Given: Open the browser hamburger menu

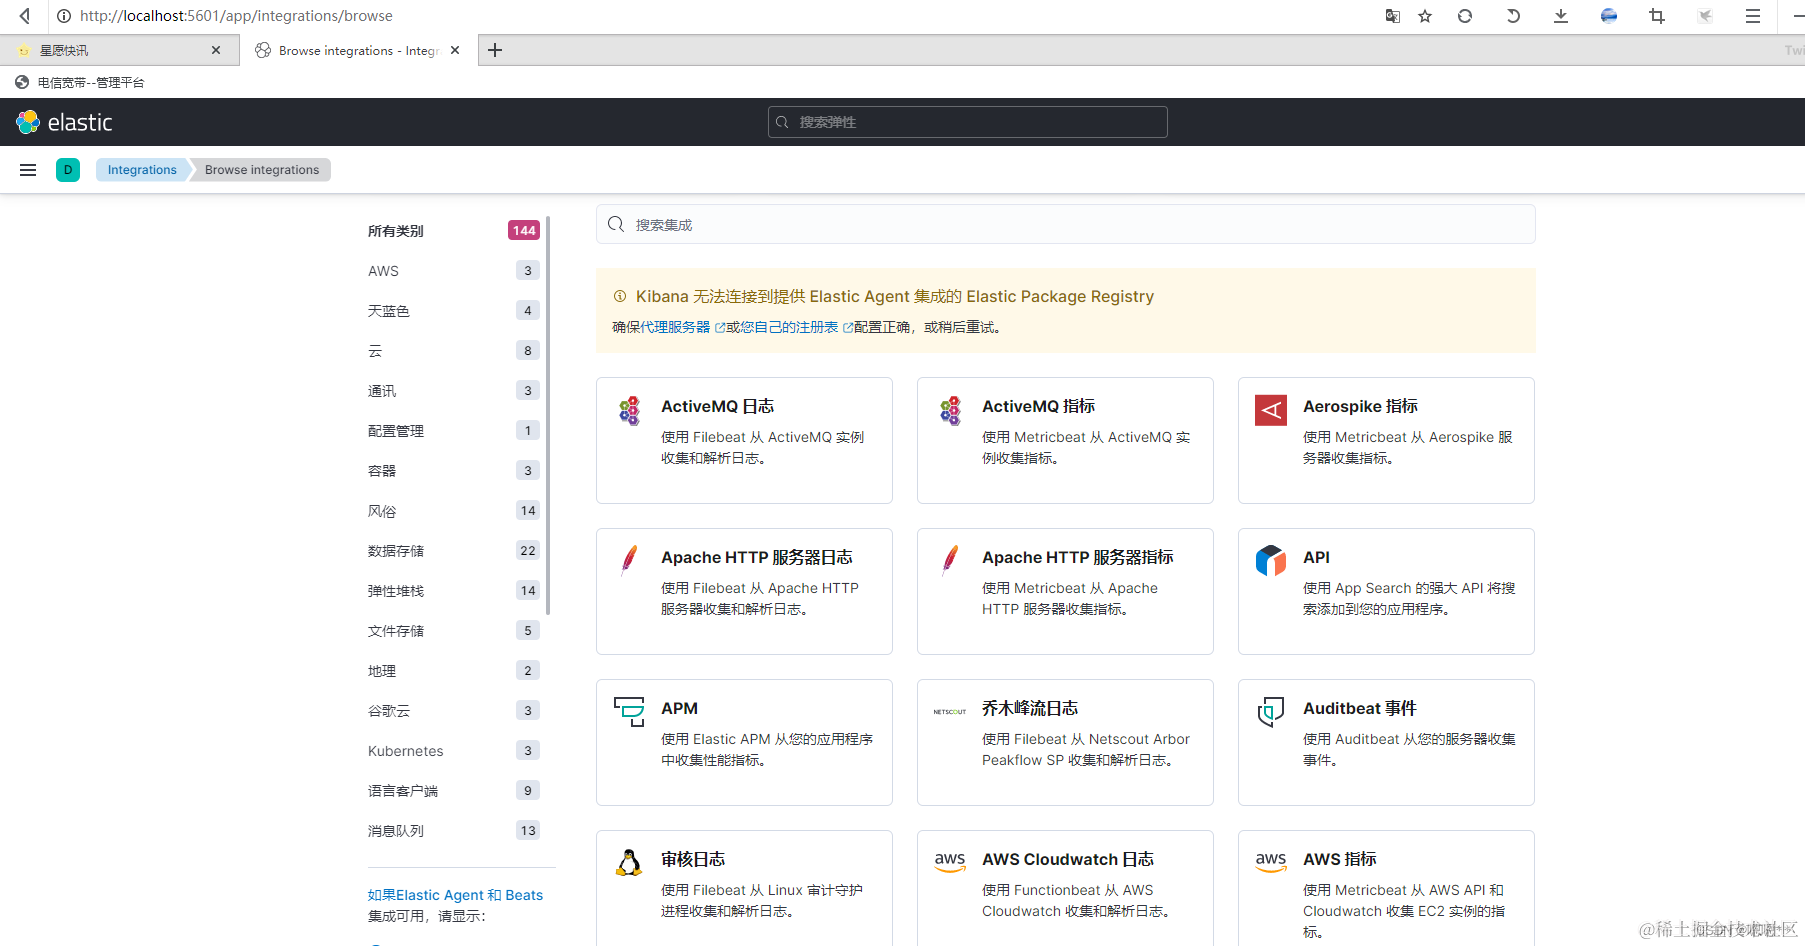Looking at the screenshot, I should point(1753,16).
